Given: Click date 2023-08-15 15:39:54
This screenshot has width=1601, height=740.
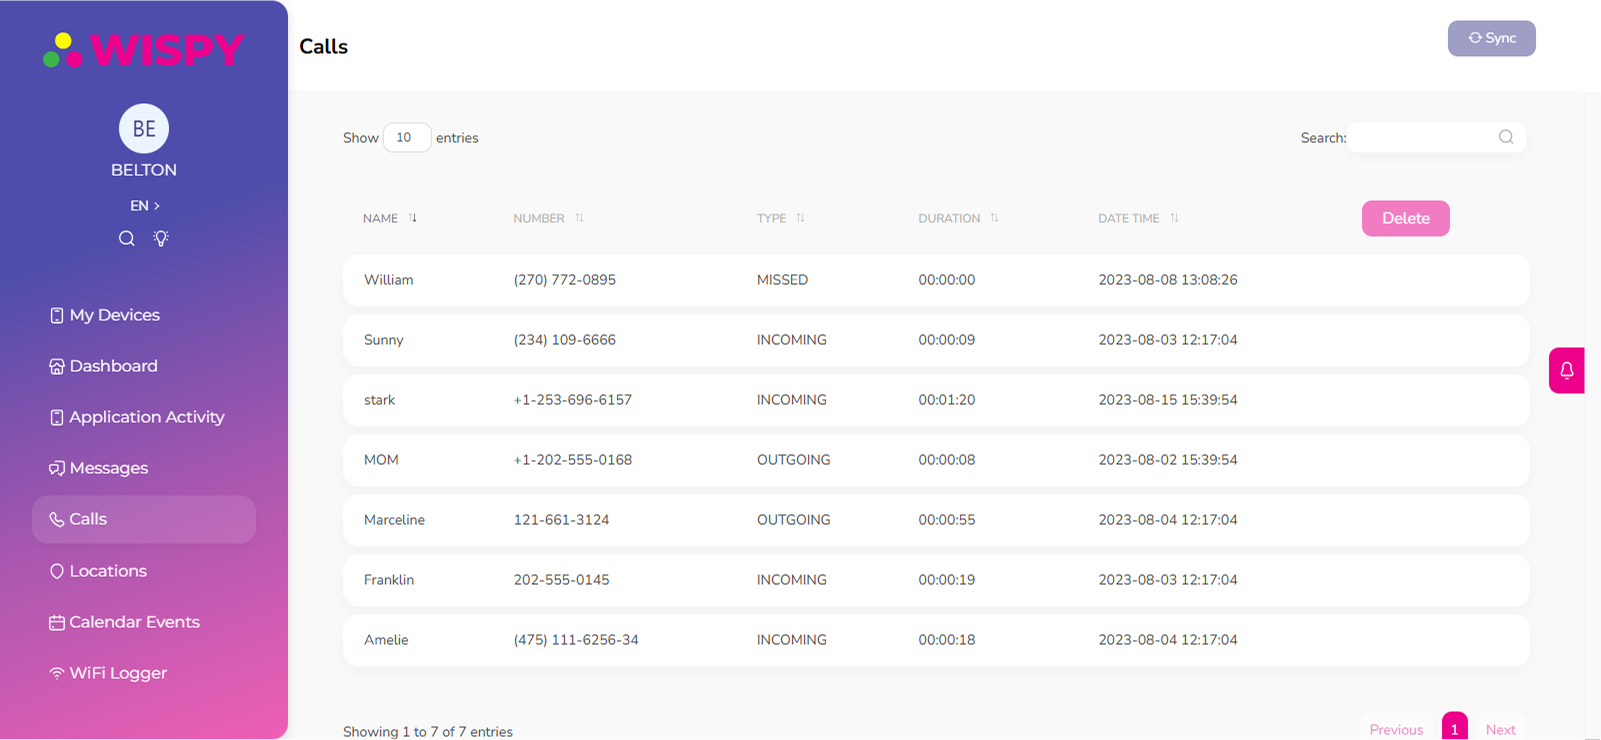Looking at the screenshot, I should point(1168,400).
